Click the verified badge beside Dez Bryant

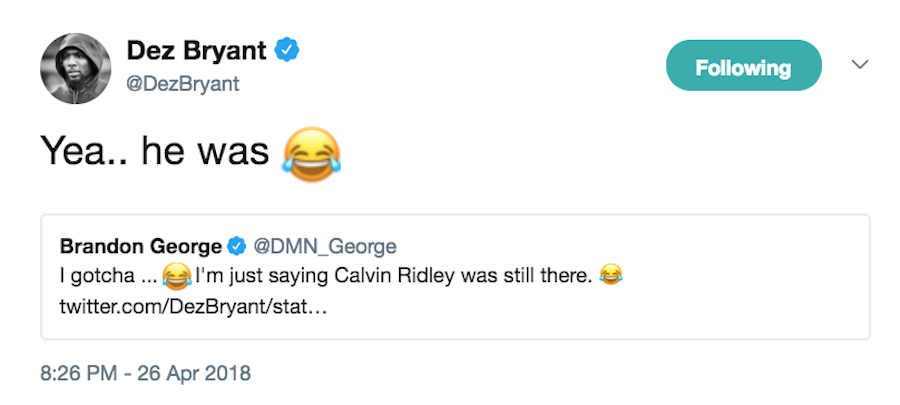point(289,50)
